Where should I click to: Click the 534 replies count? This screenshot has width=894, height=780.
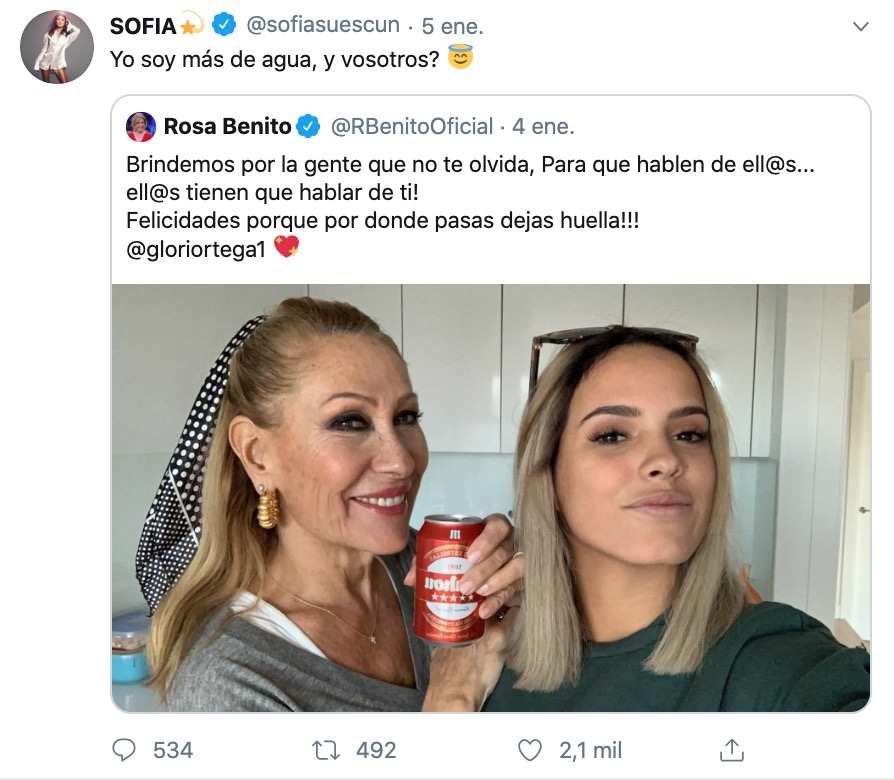(x=172, y=749)
